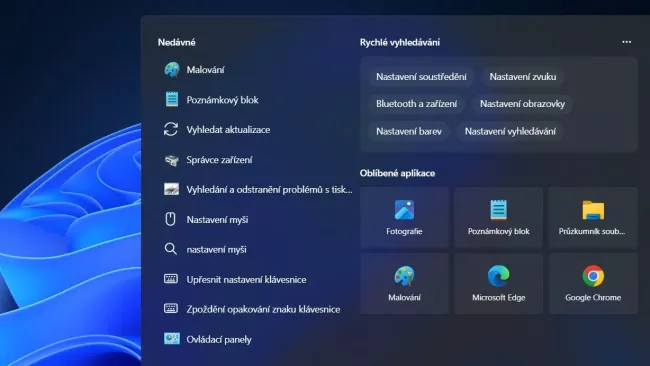Screen dimensions: 650x366
Task: Click Vyhledání a odstranění problémů s tisk... text
Action: click(x=269, y=189)
